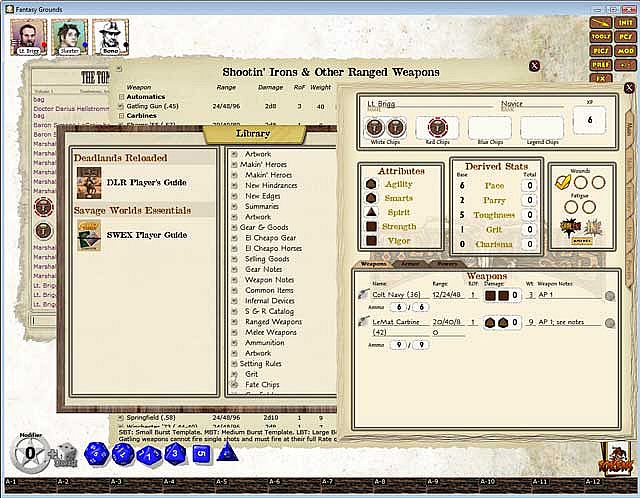This screenshot has height=498, width=640.
Task: Pick the blue d20 die
Action: coord(96,454)
